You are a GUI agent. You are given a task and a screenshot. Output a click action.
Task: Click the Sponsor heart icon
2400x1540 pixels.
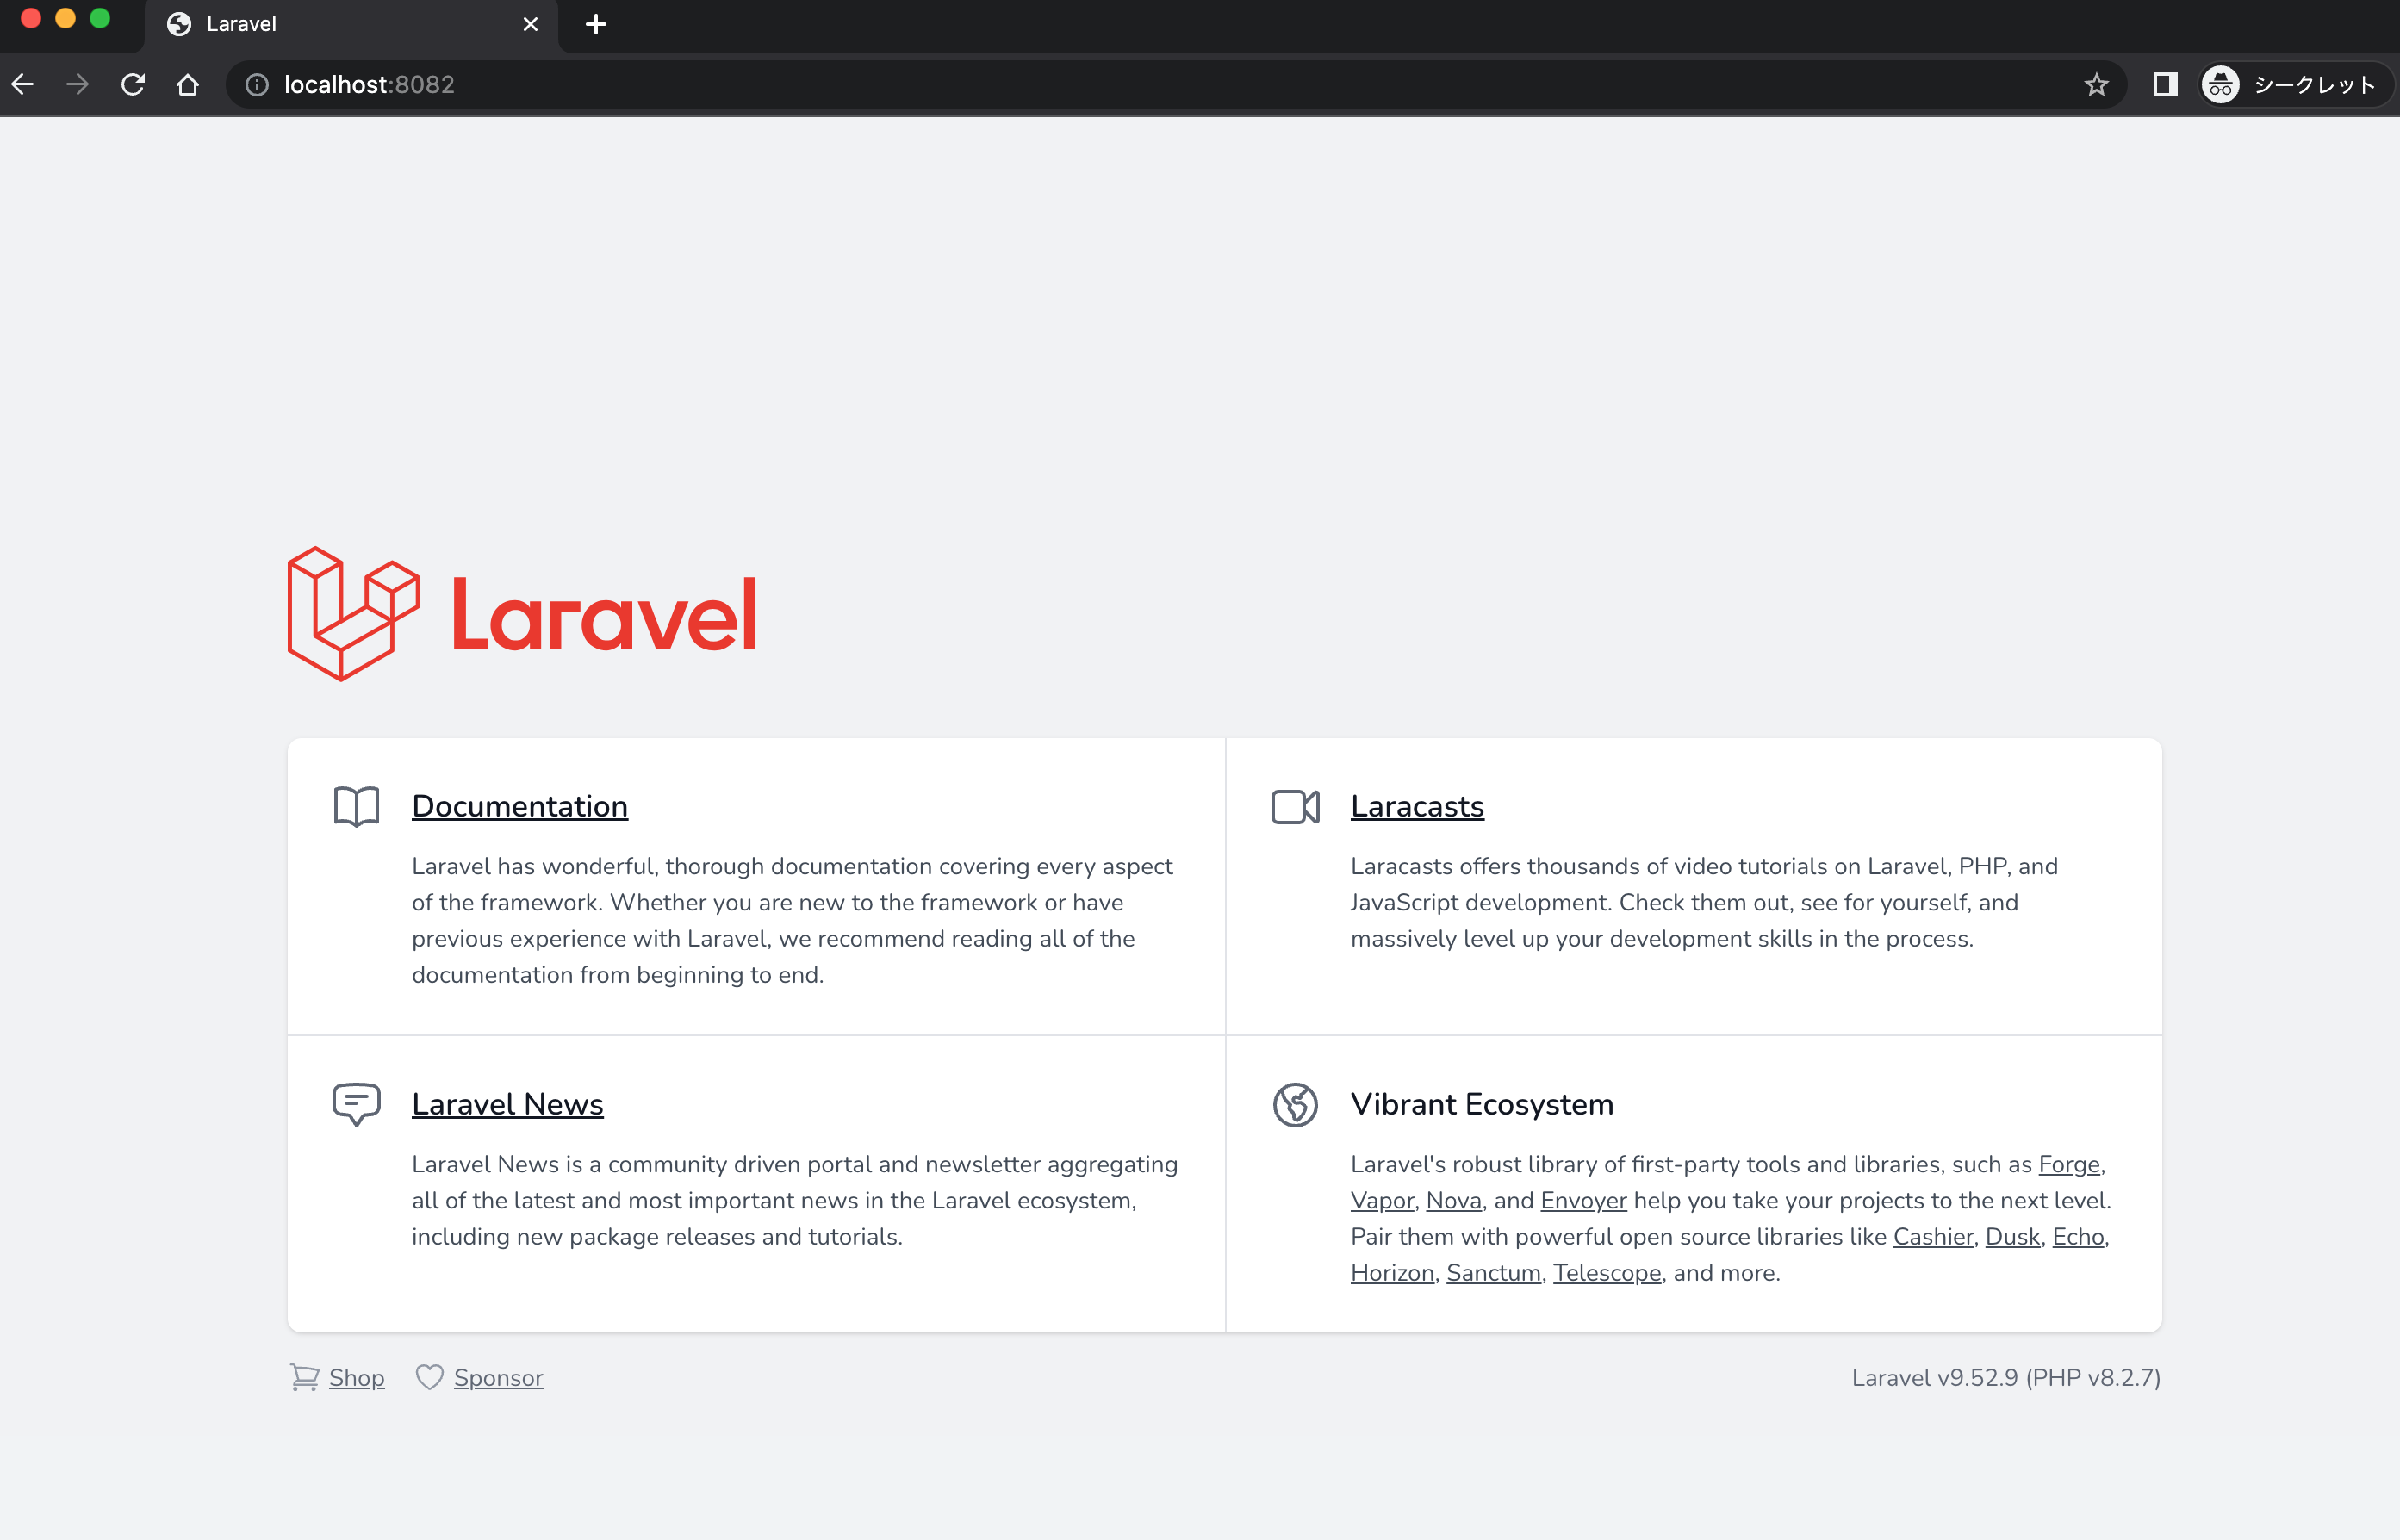point(430,1377)
